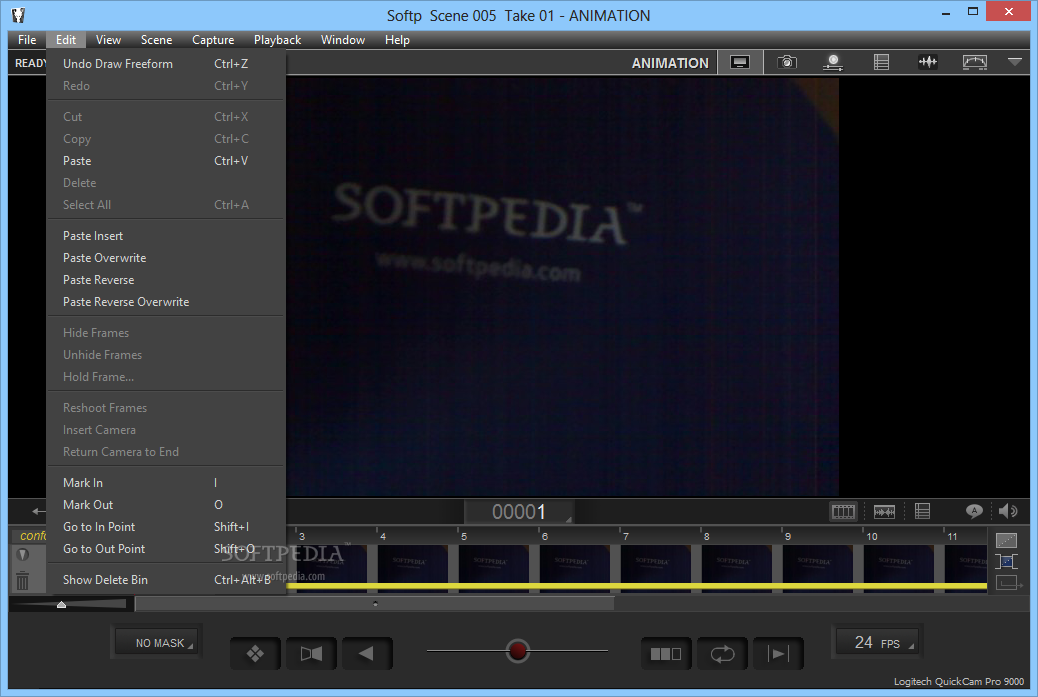Open the Help menu
Screen dimensions: 1038x697
[397, 40]
